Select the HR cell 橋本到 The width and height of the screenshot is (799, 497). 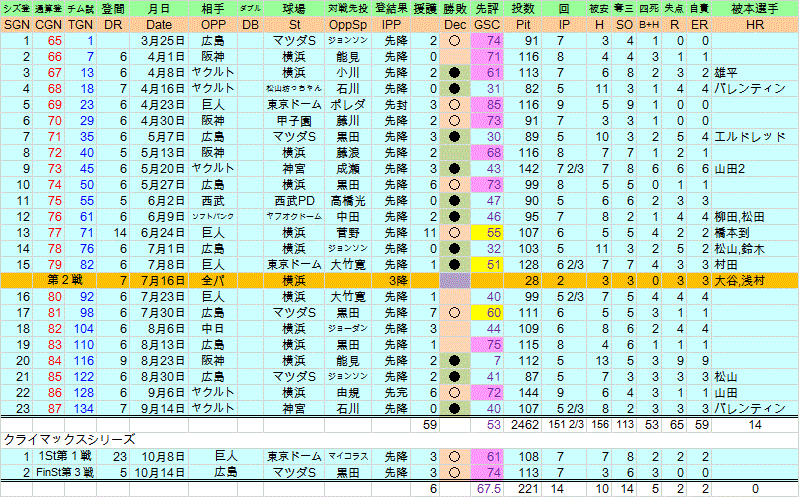(x=732, y=233)
